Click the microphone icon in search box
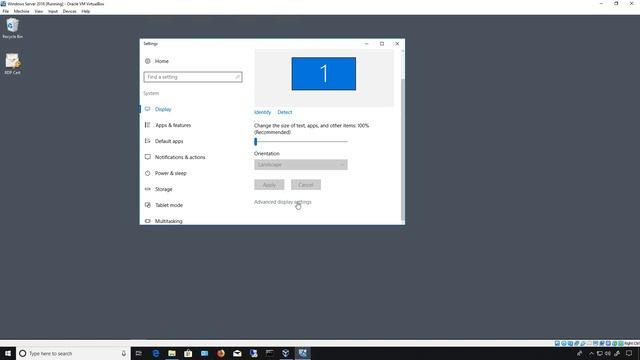 click(124, 353)
